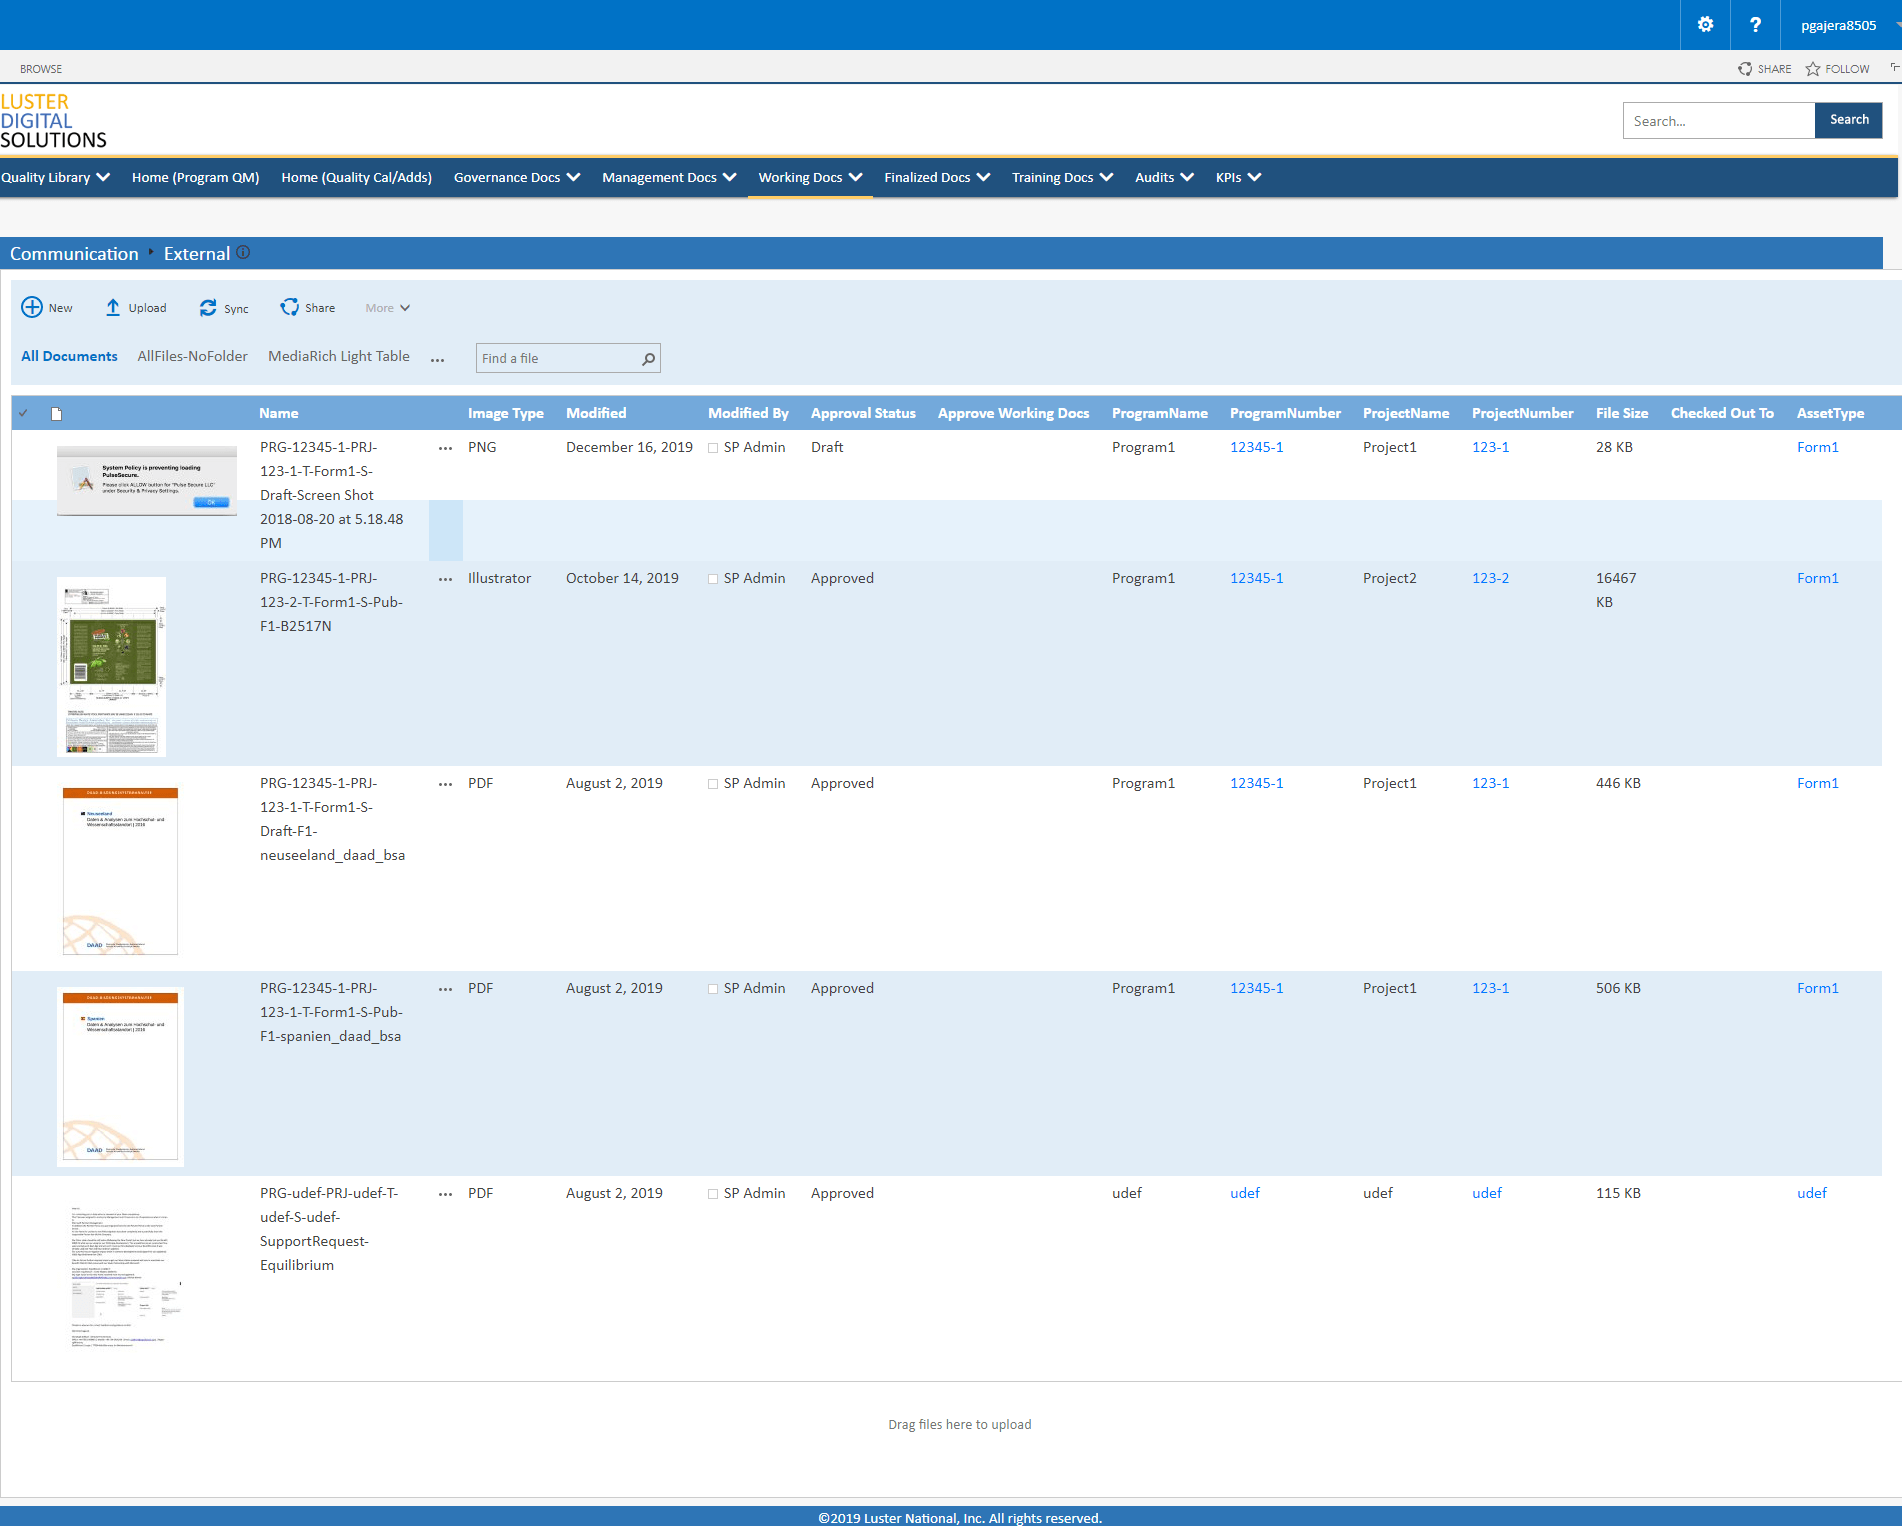
Task: Expand the Finalized Docs dropdown
Action: coord(984,177)
